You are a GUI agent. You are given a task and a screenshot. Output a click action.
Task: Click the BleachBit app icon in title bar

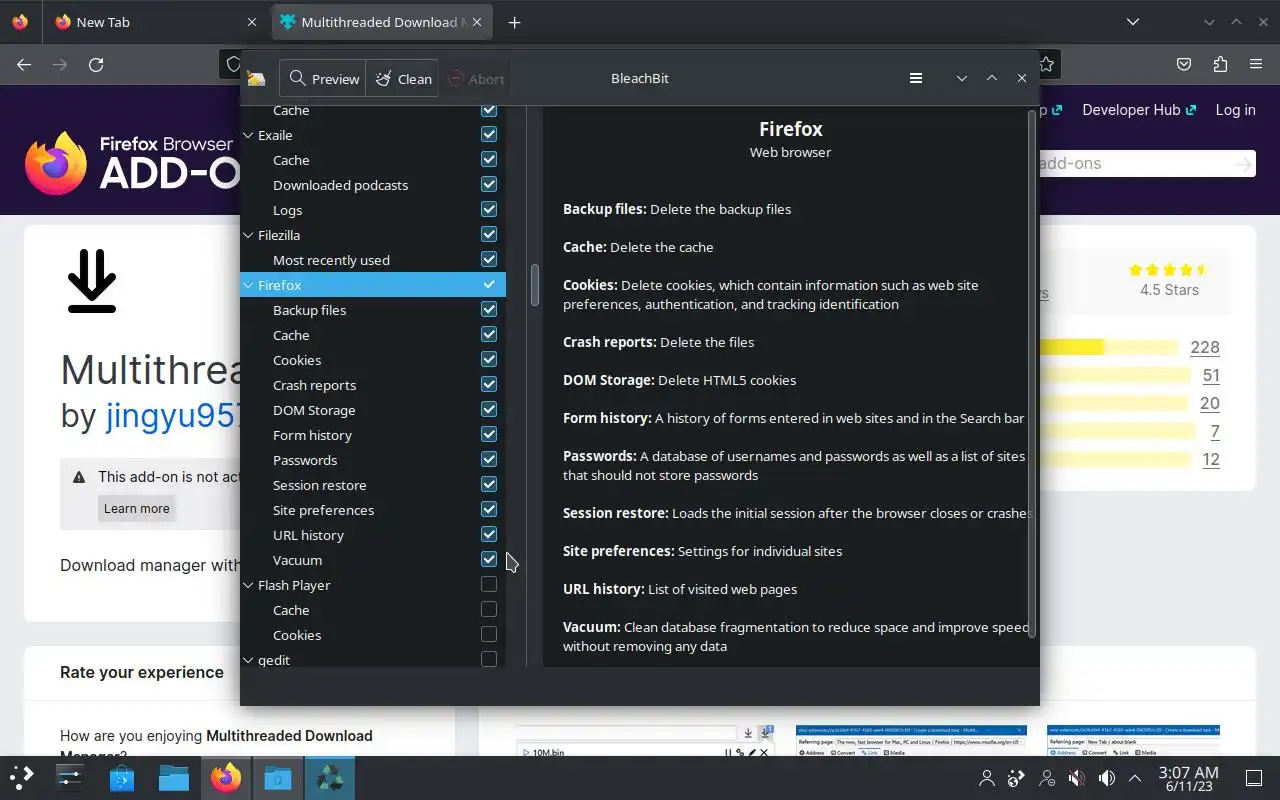click(256, 79)
